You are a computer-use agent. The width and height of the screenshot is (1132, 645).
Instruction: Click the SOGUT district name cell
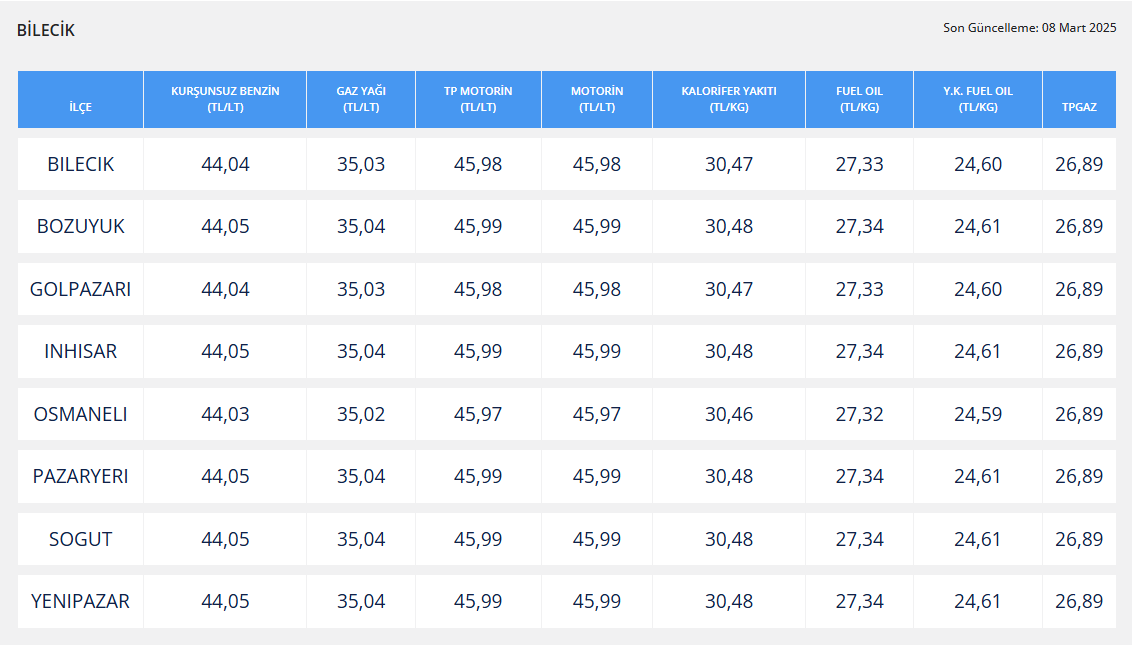[x=80, y=539]
